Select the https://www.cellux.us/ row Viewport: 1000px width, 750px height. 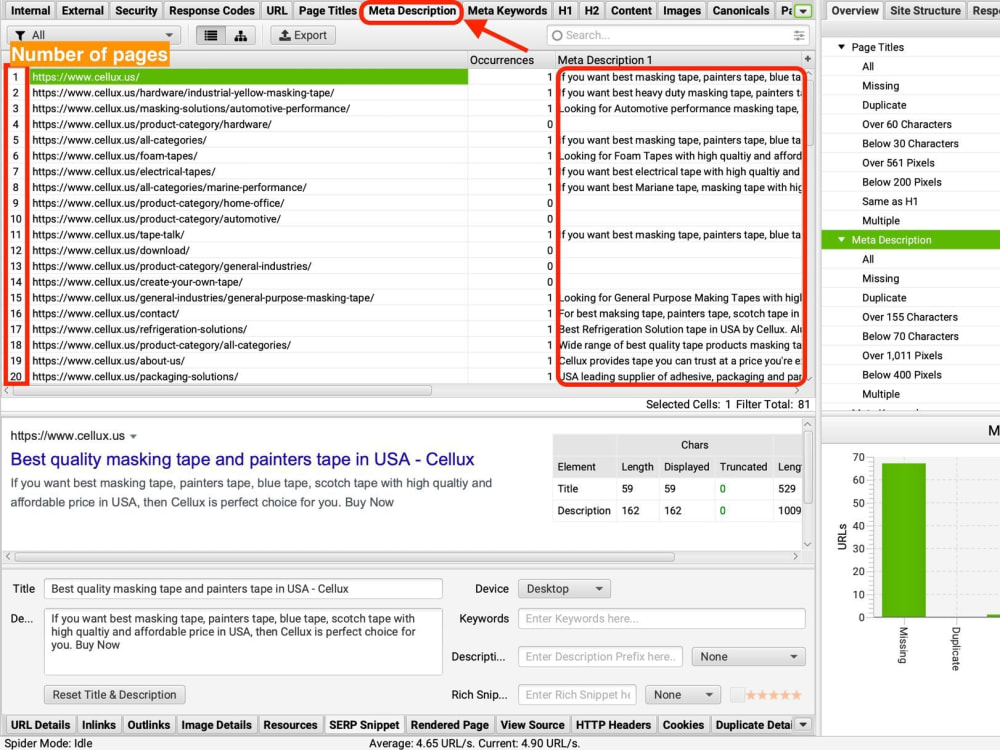click(248, 77)
